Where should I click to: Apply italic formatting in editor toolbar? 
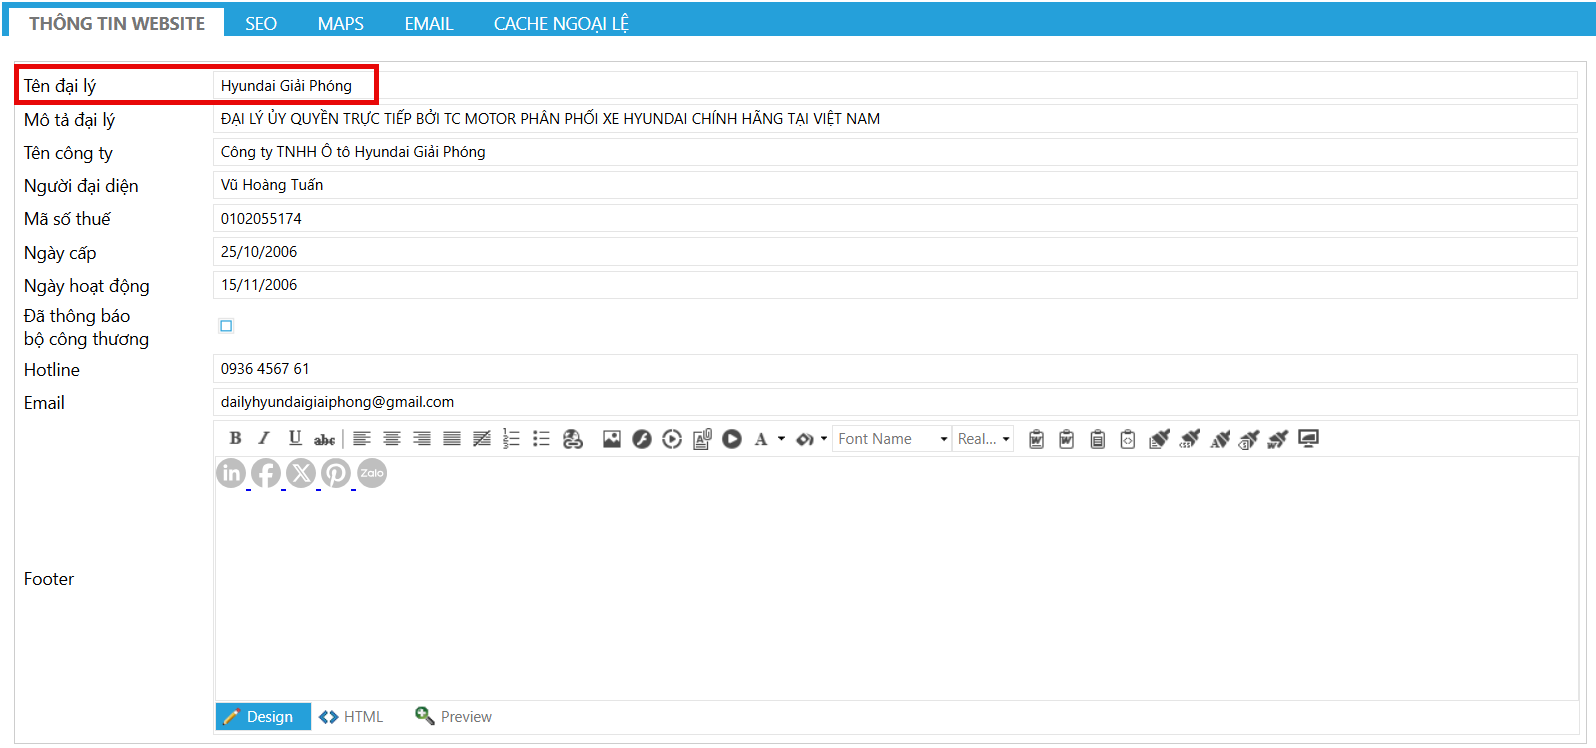coord(264,438)
